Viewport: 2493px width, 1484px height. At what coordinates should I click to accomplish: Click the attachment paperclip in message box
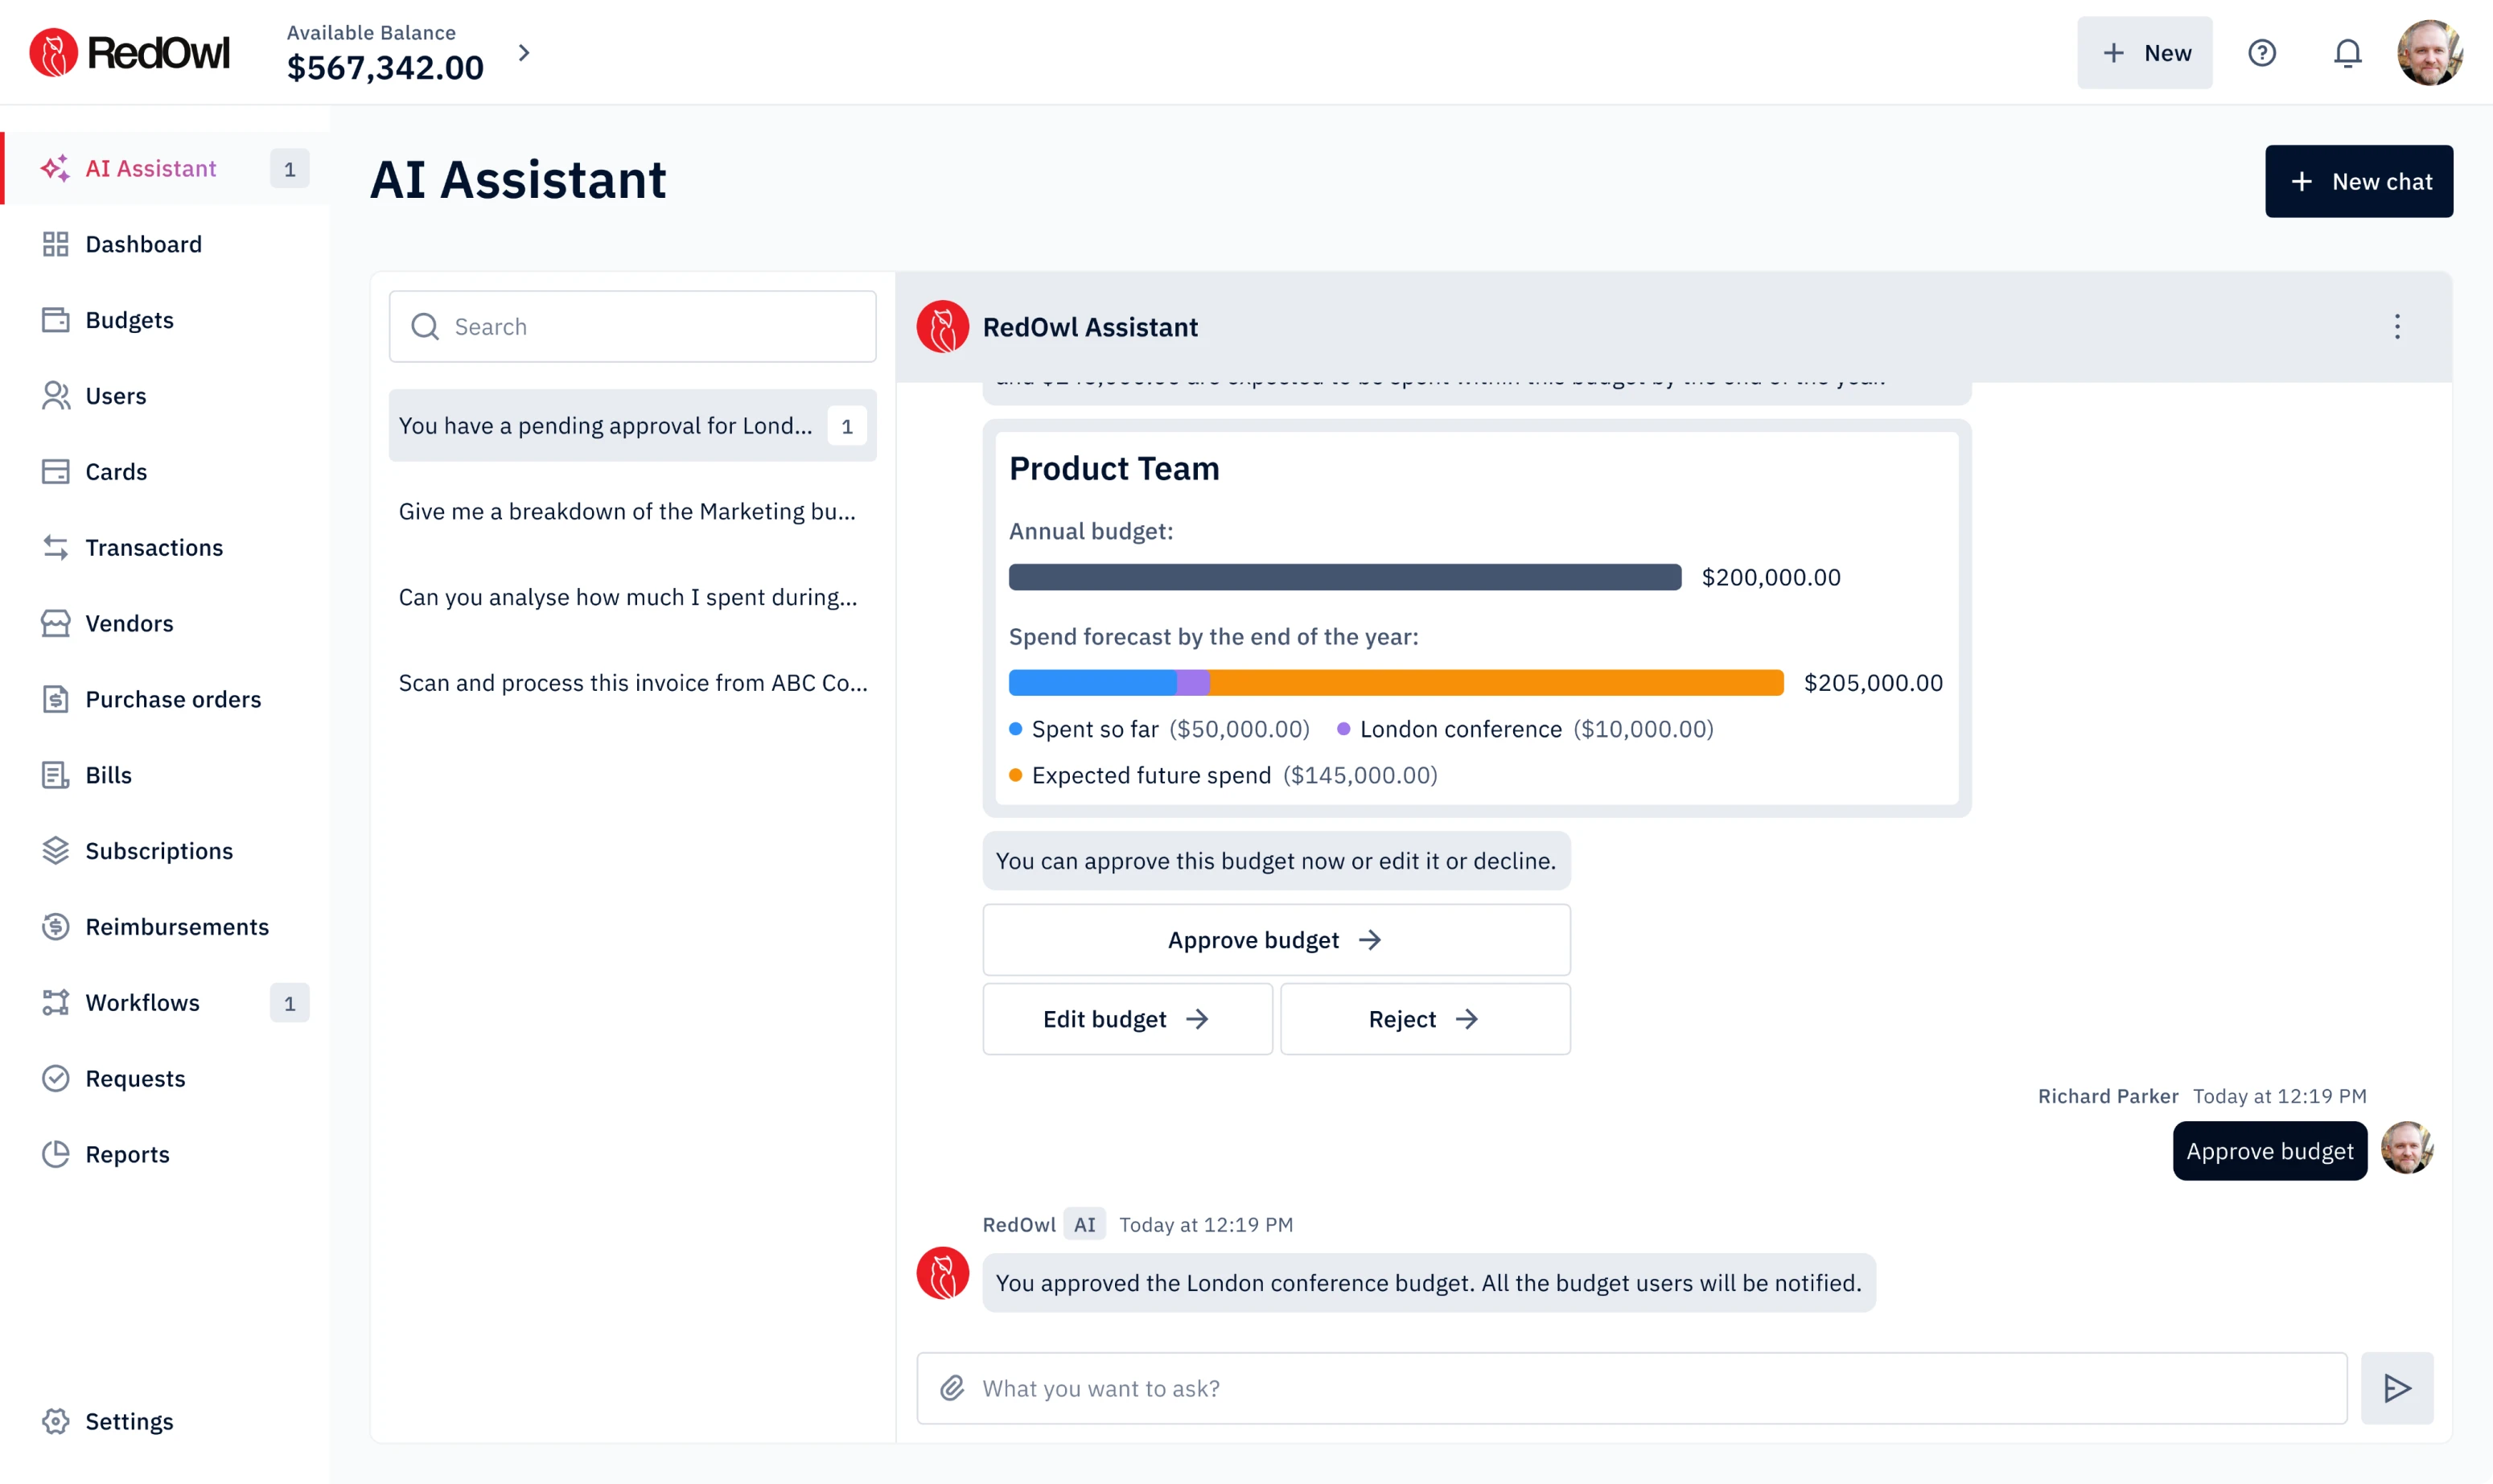click(952, 1388)
